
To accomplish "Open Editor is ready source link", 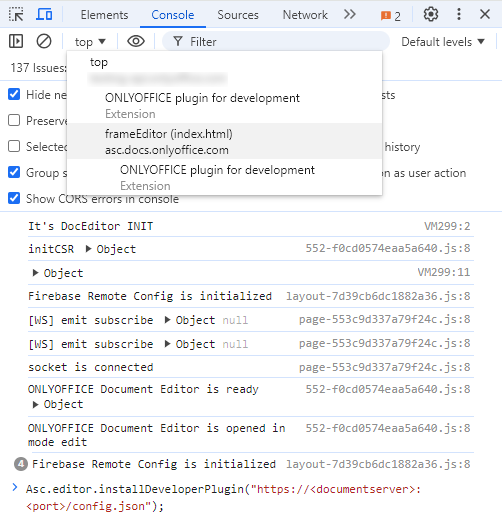I will tap(388, 389).
